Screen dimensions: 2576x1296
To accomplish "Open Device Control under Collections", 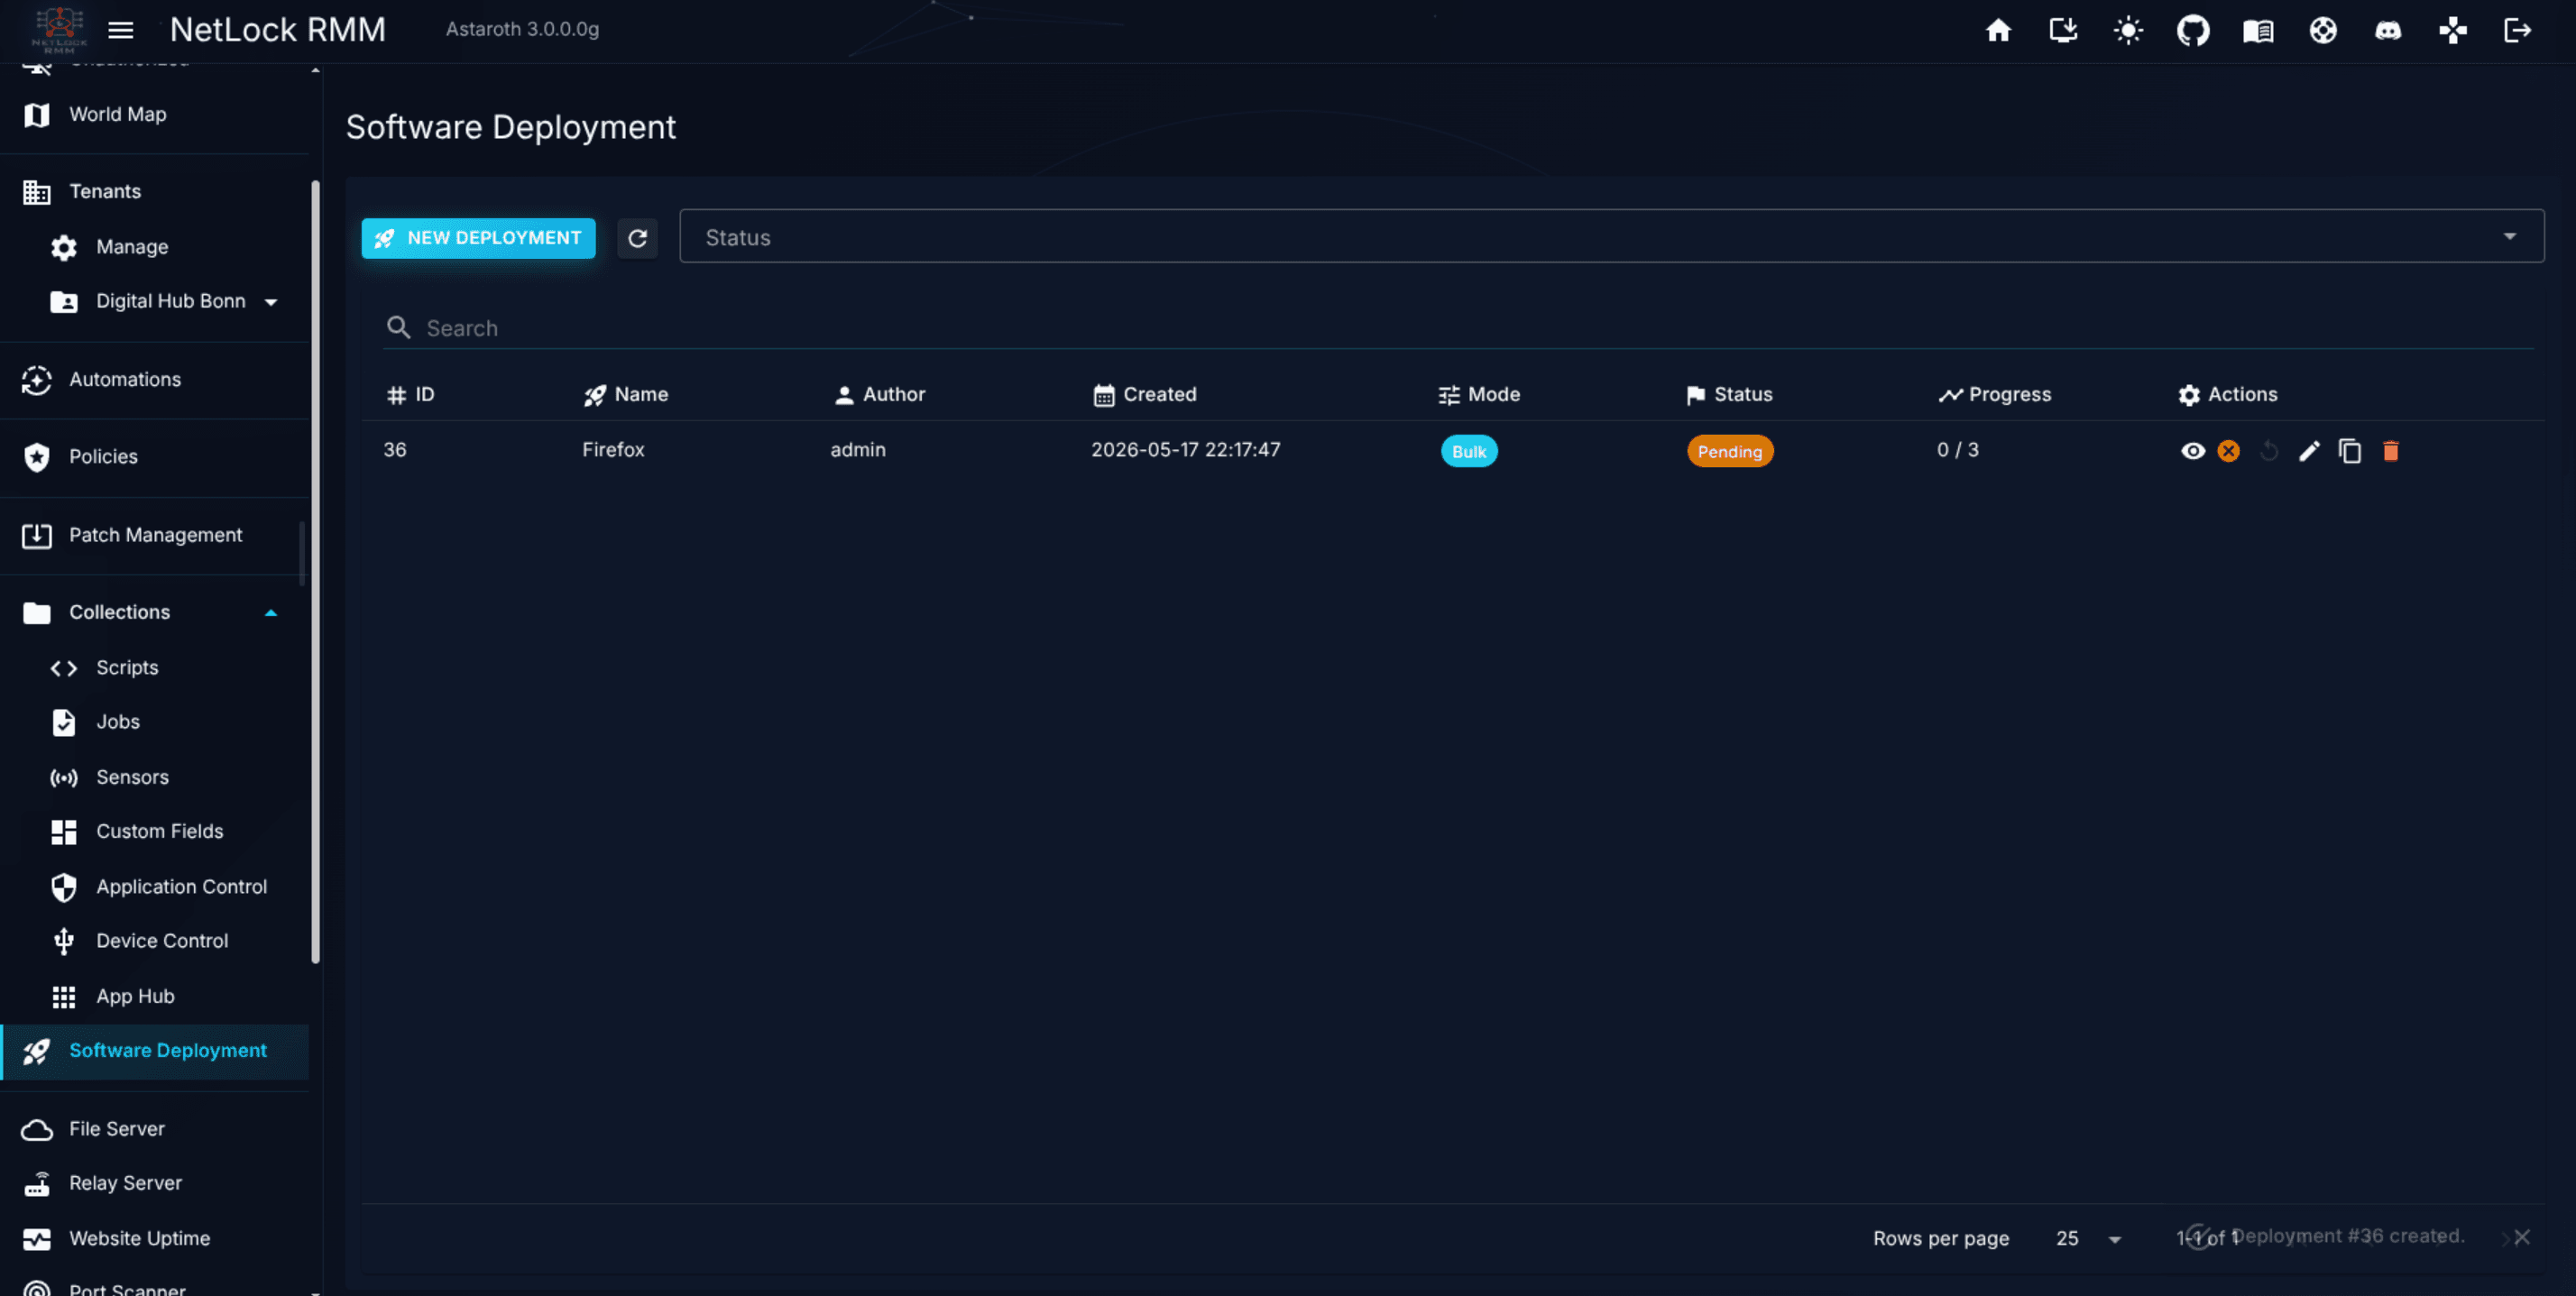I will (x=155, y=940).
